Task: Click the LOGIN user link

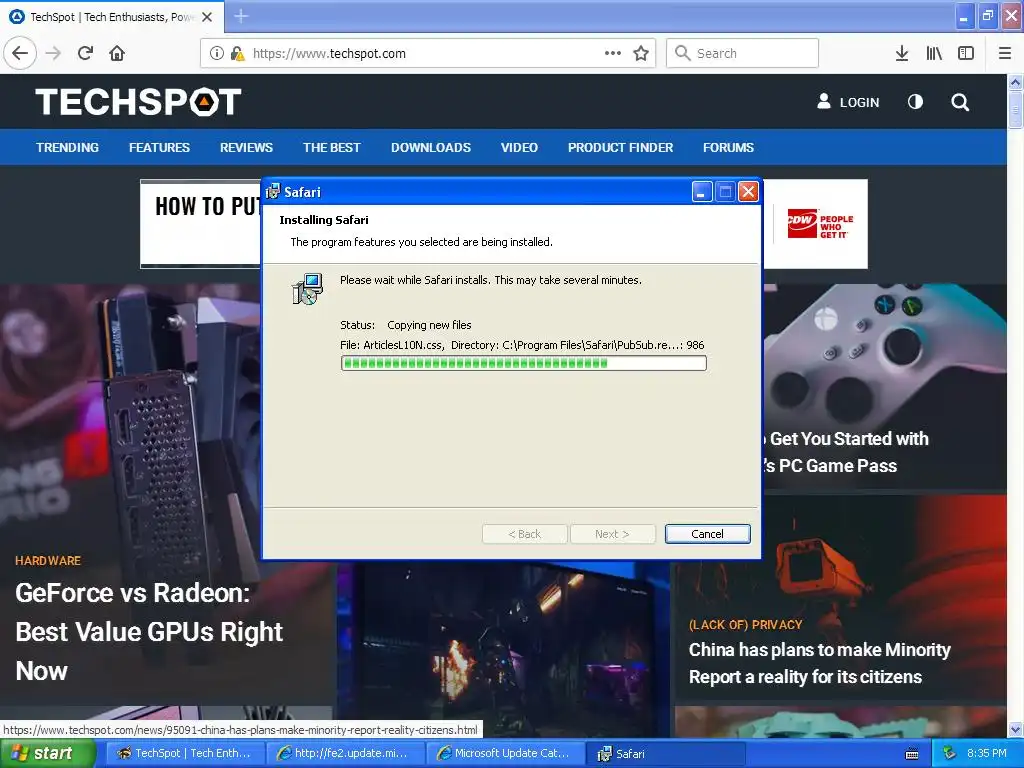Action: pyautogui.click(x=848, y=102)
